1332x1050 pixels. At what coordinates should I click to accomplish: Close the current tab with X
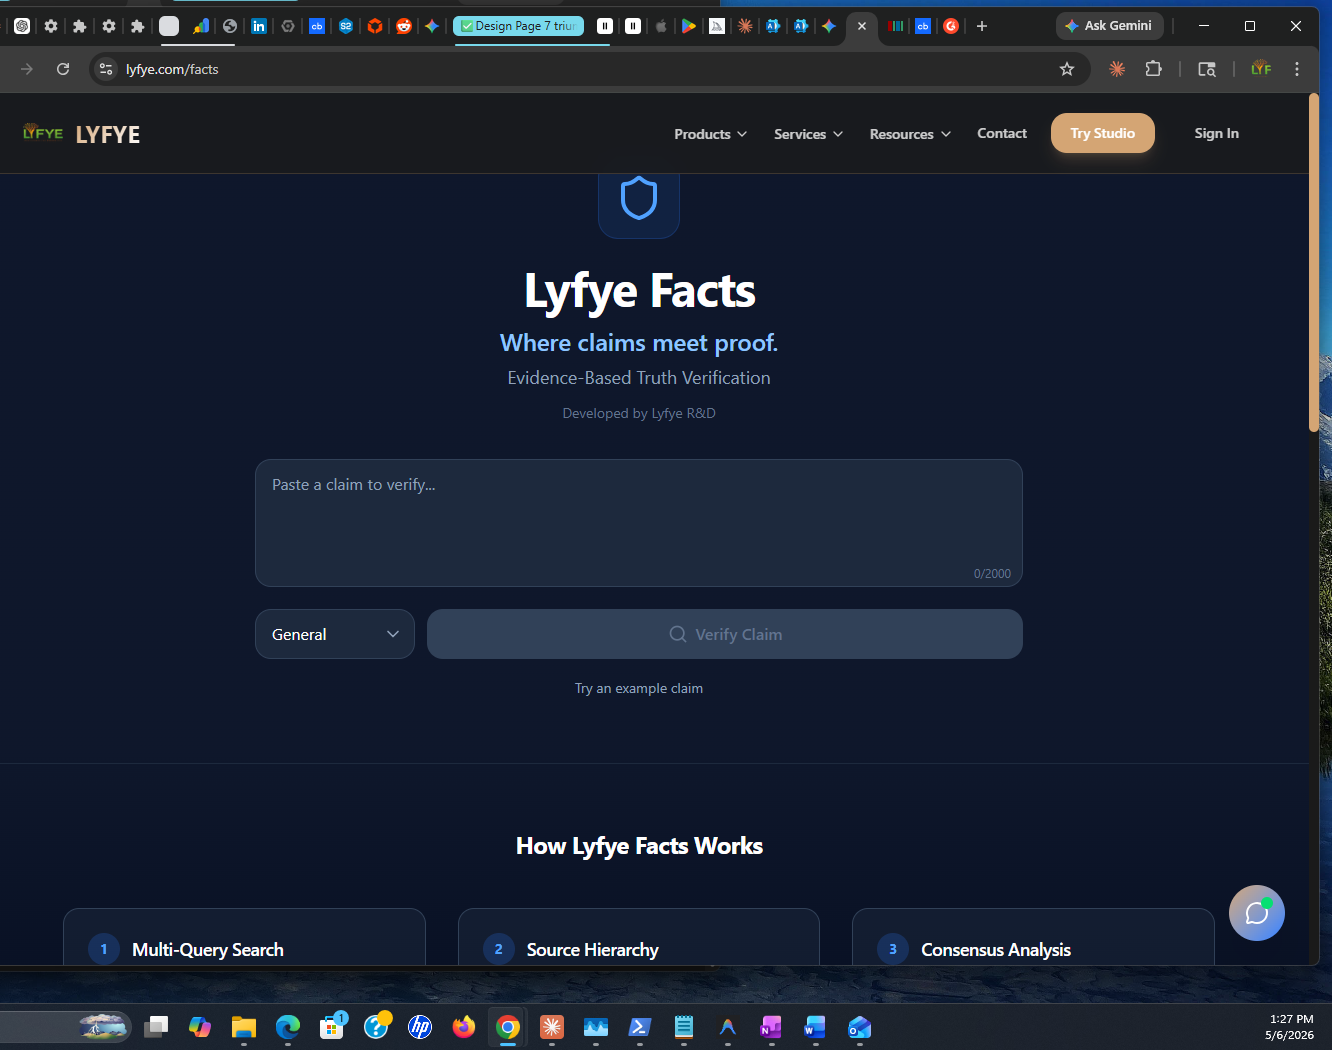[862, 26]
